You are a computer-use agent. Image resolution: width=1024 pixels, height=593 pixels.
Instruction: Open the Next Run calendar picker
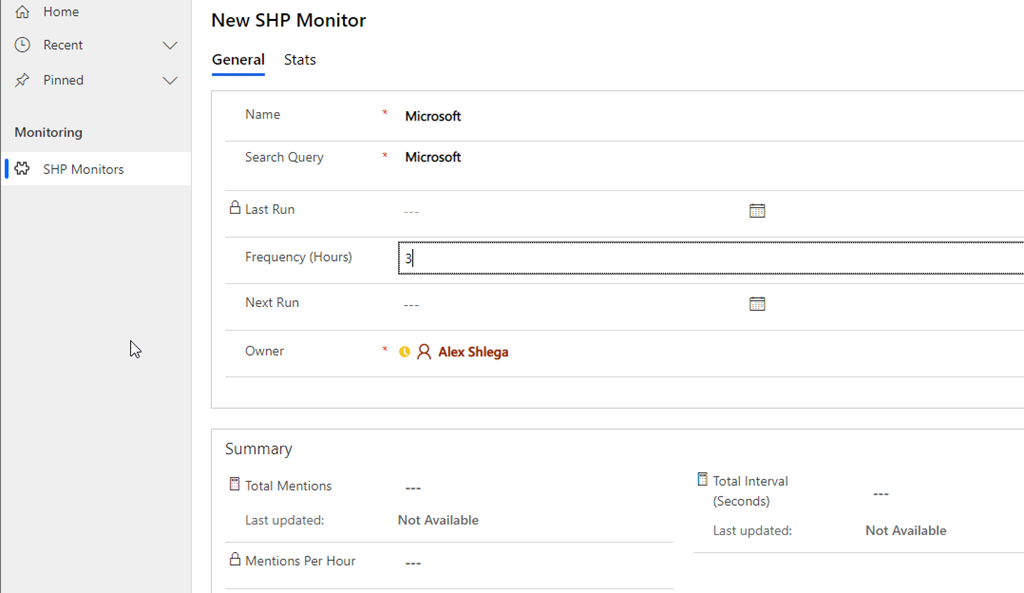[x=757, y=304]
